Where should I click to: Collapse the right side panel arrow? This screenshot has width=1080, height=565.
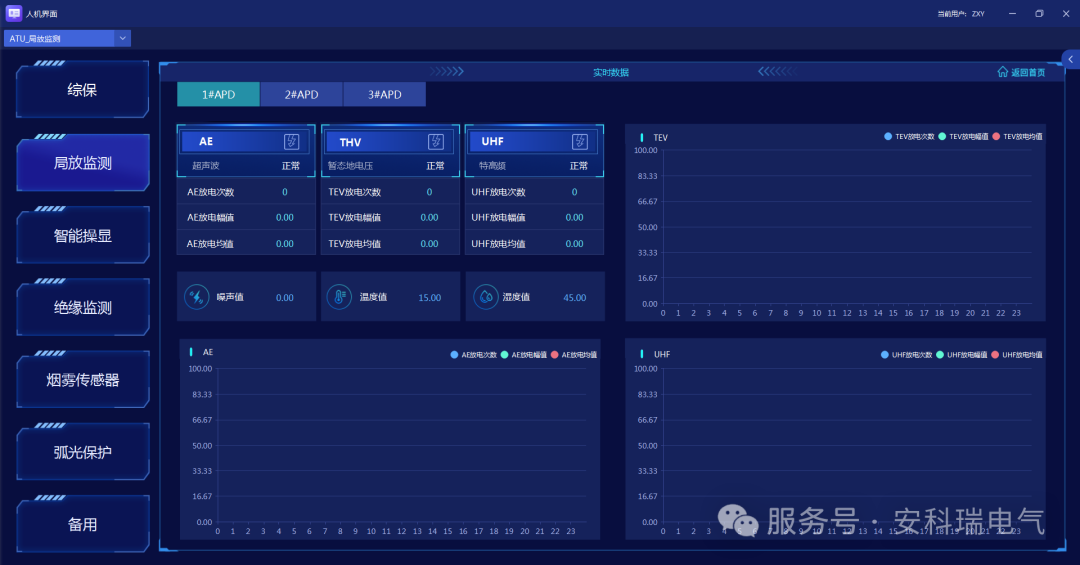click(x=1071, y=59)
